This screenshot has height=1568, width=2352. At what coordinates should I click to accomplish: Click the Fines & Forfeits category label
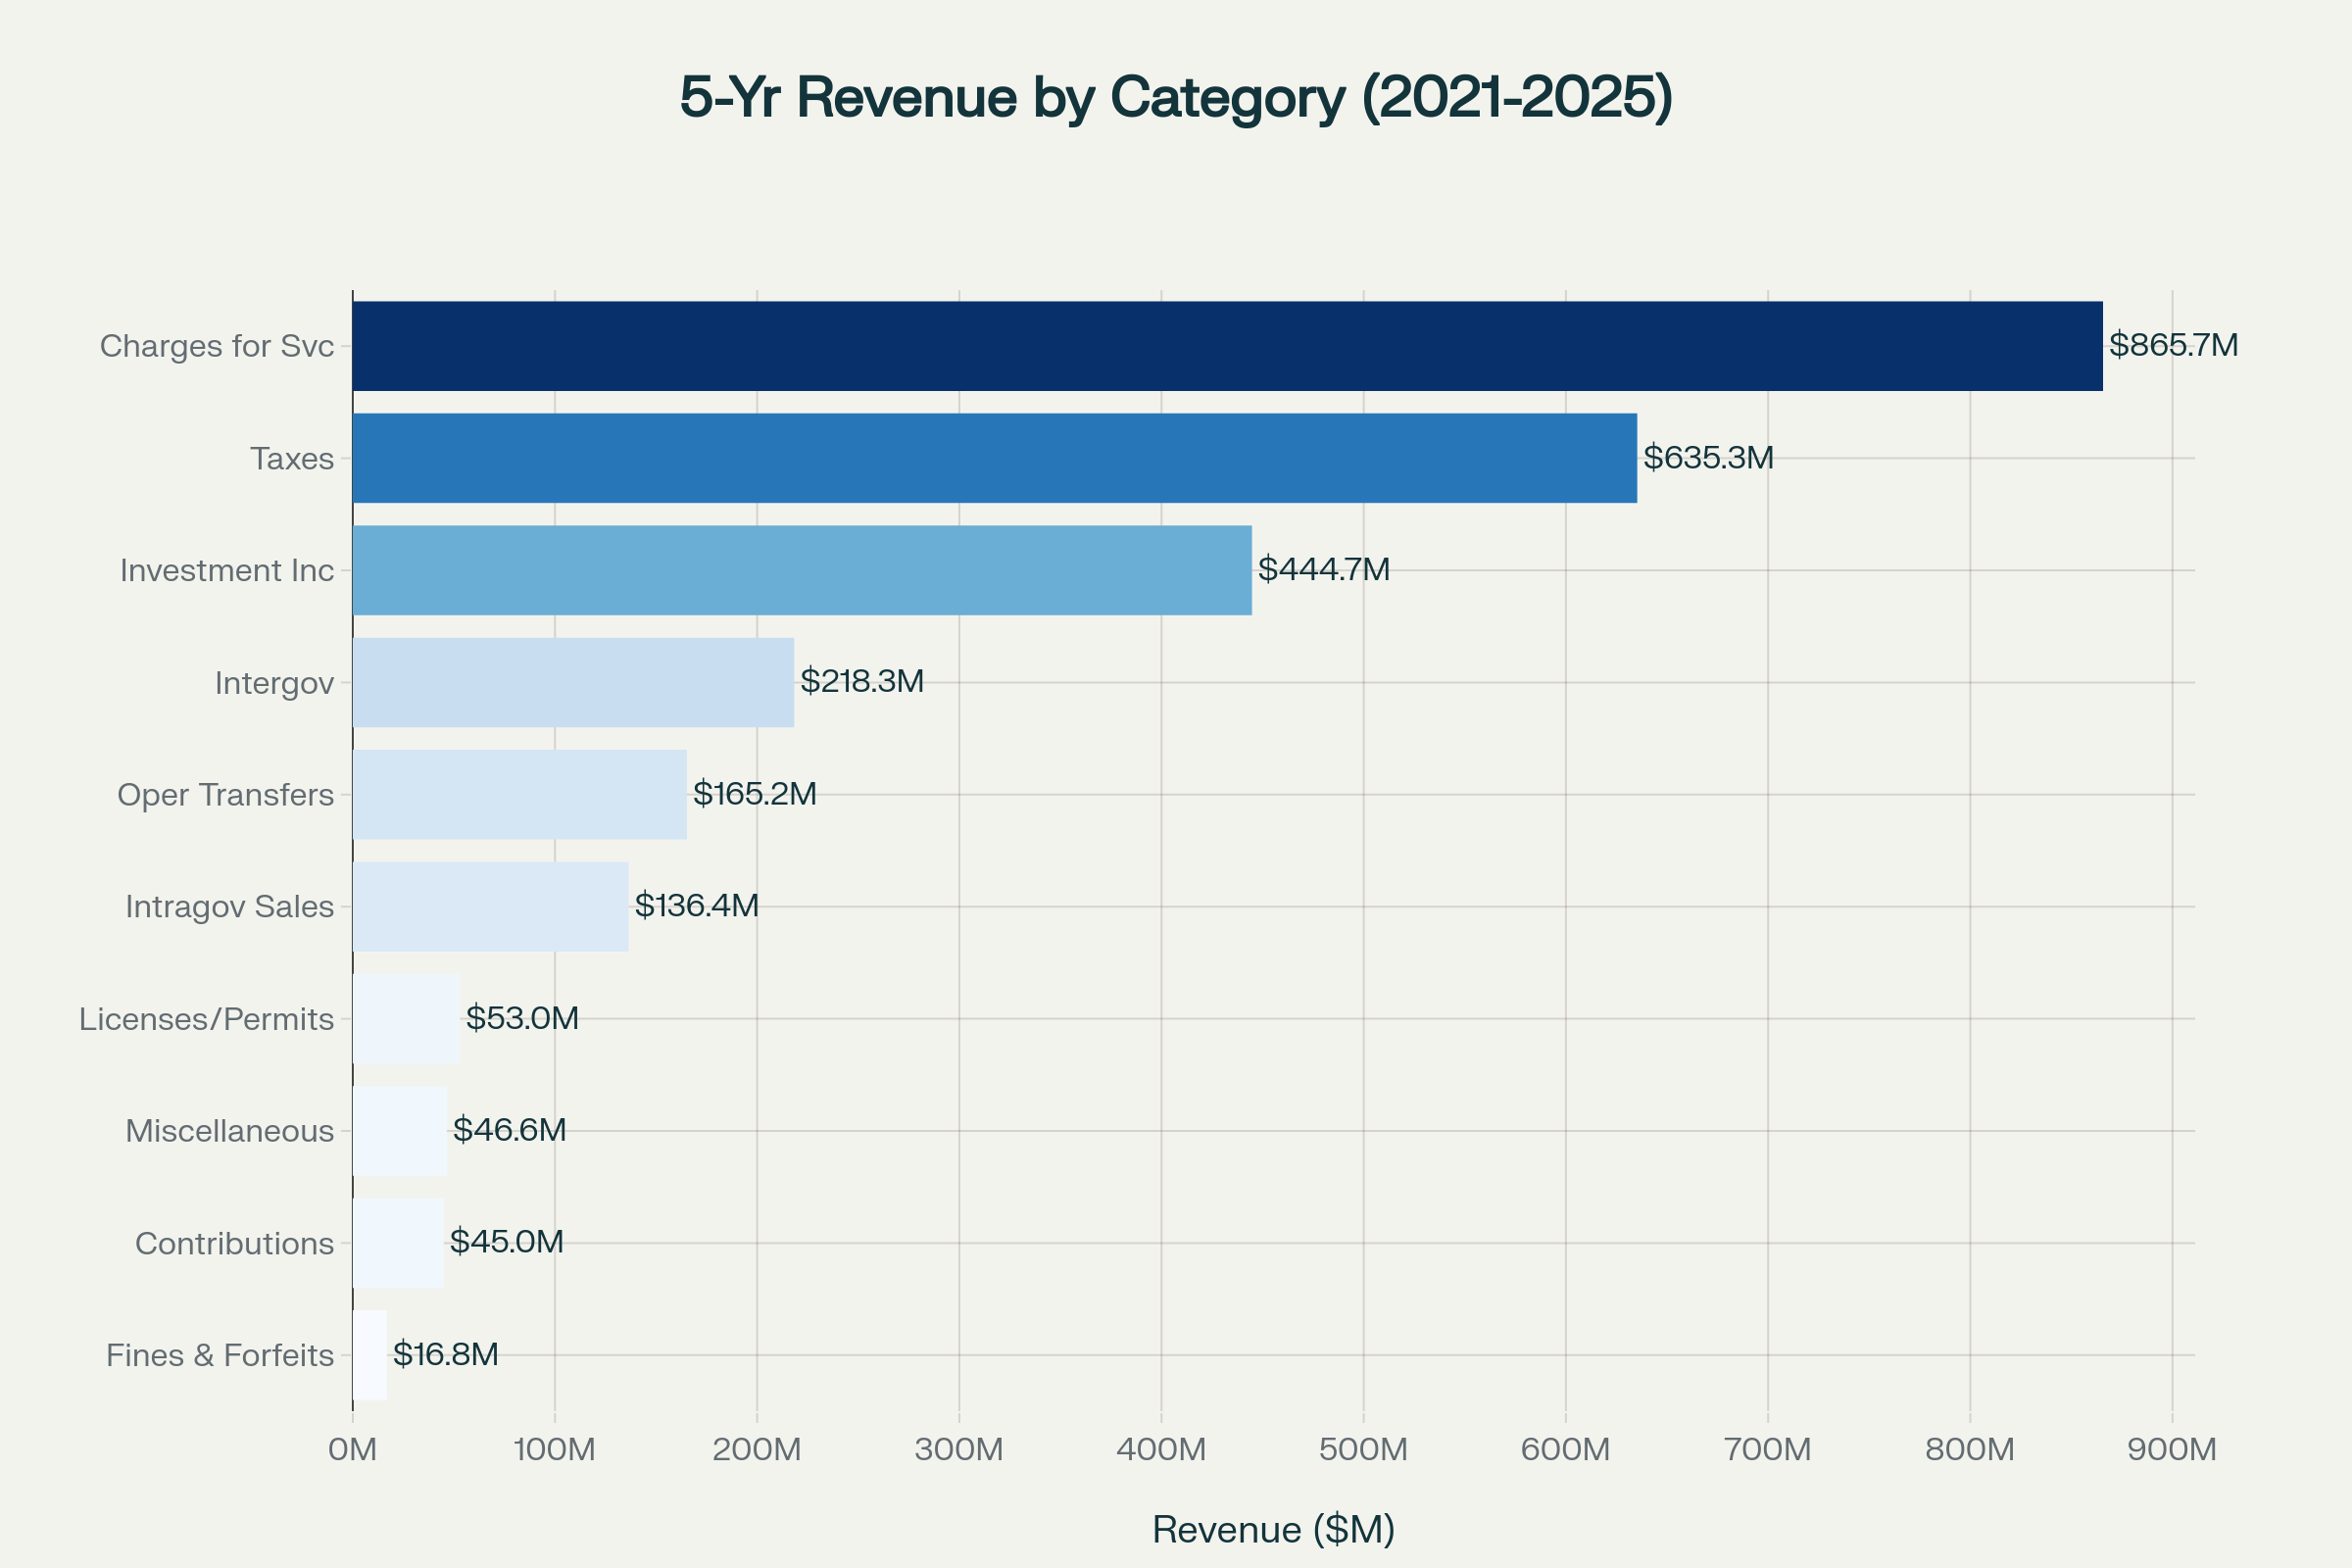click(220, 1356)
